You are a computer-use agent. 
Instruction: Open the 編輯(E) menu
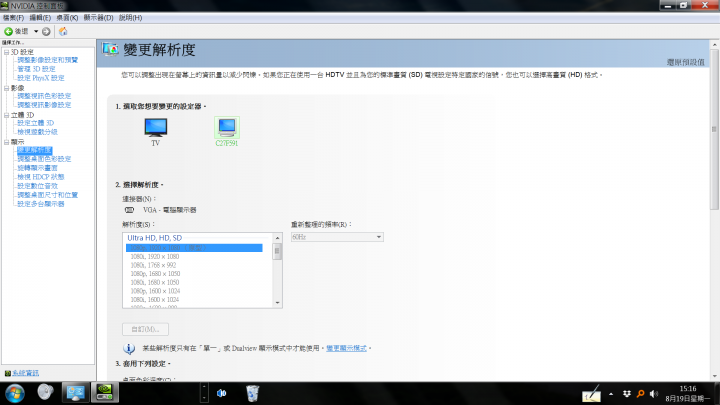(x=40, y=17)
